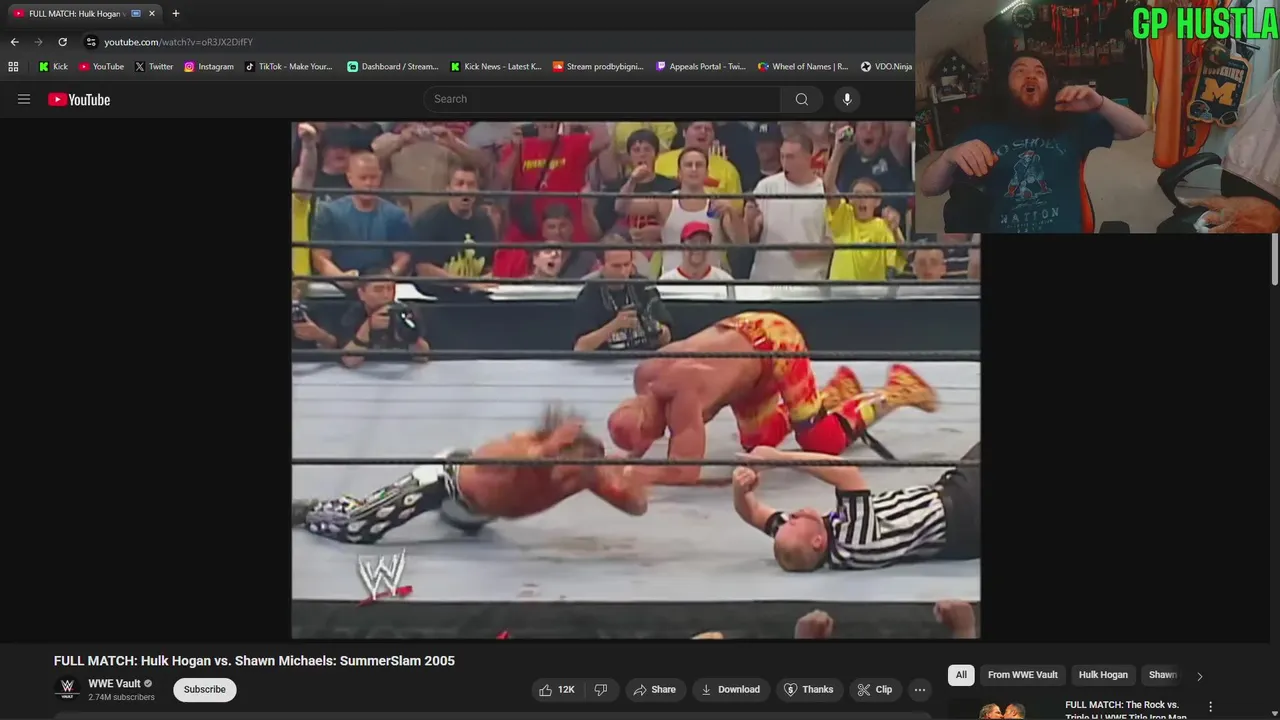
Task: Open the WWE Vault channel name
Action: click(114, 684)
